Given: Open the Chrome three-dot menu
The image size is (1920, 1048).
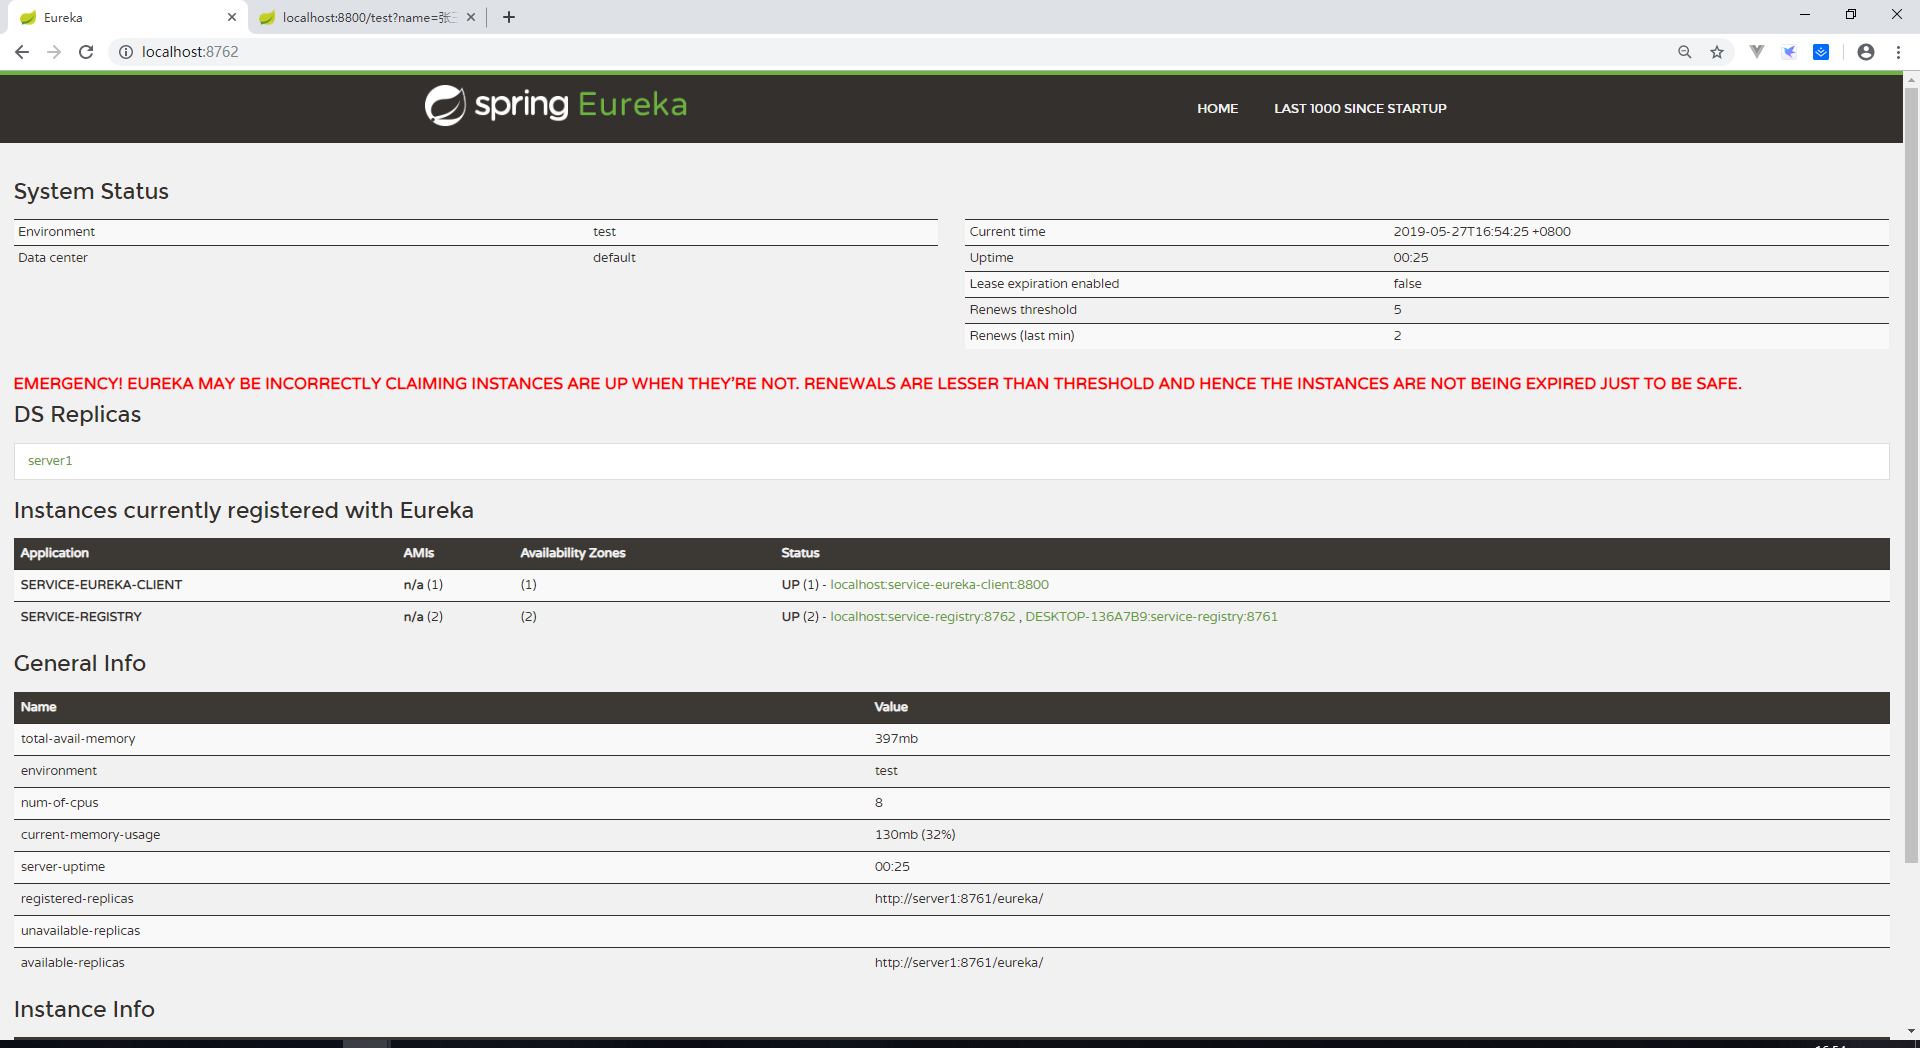Looking at the screenshot, I should click(1898, 52).
